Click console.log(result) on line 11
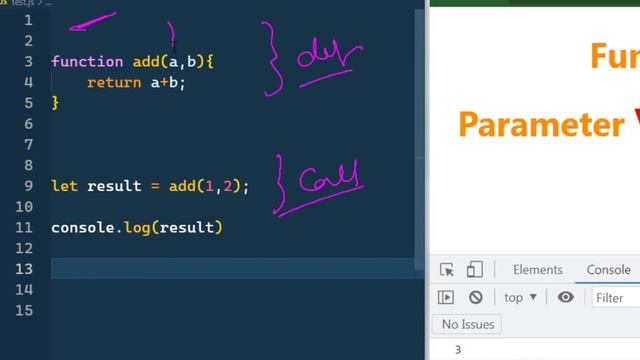The image size is (640, 360). click(x=137, y=228)
